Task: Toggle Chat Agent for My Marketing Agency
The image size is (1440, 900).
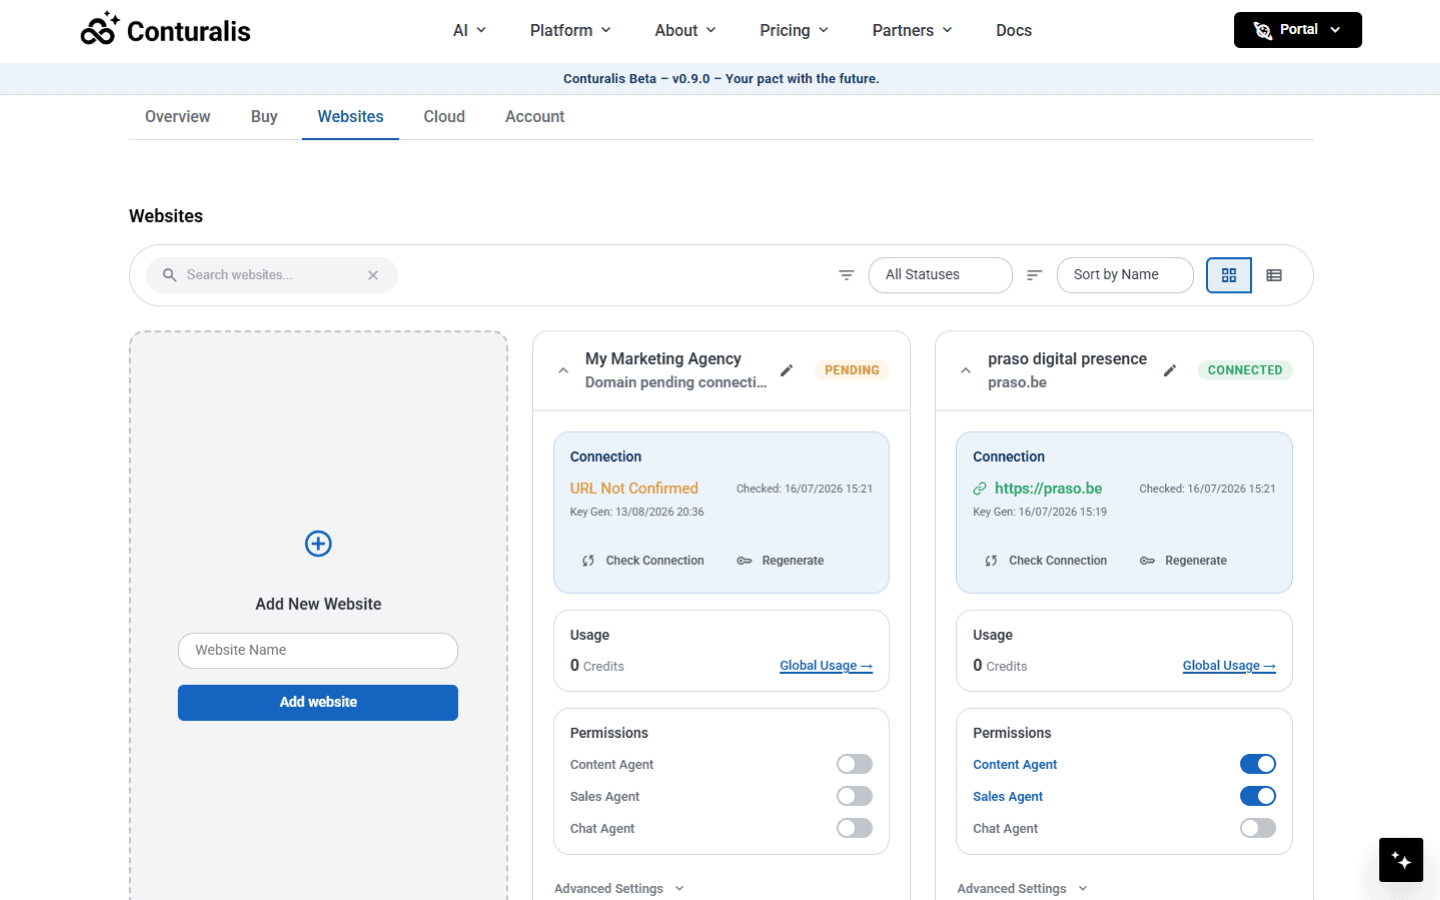Action: (855, 828)
